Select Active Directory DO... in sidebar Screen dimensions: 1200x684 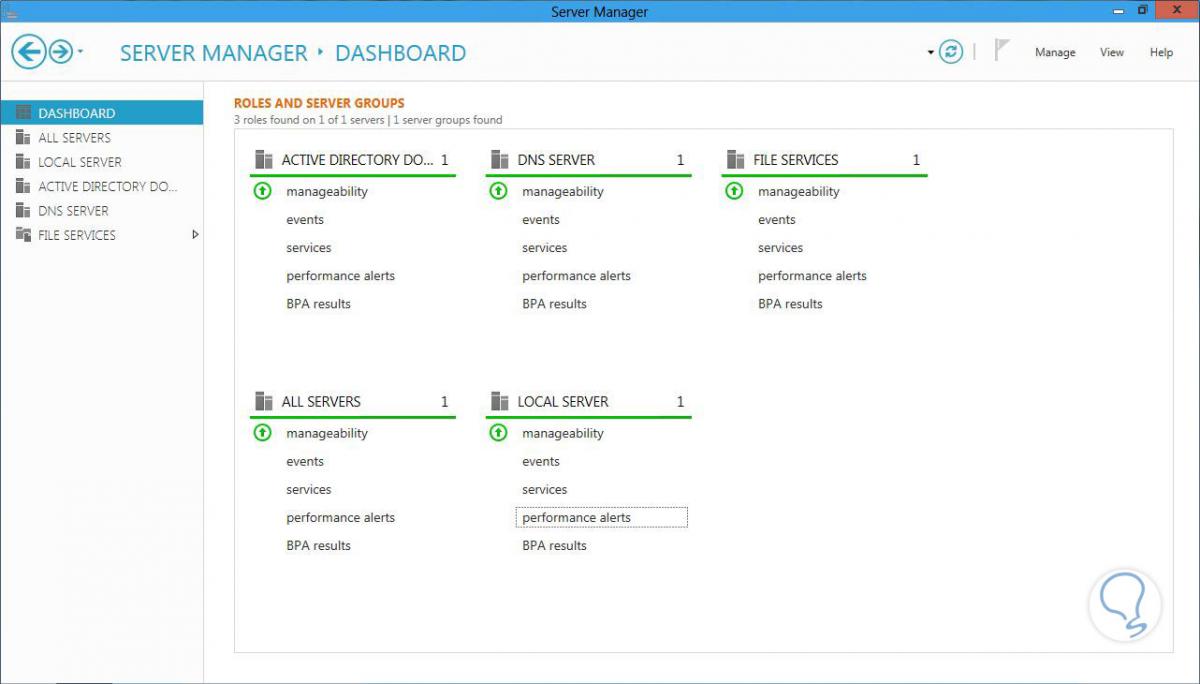tap(102, 186)
